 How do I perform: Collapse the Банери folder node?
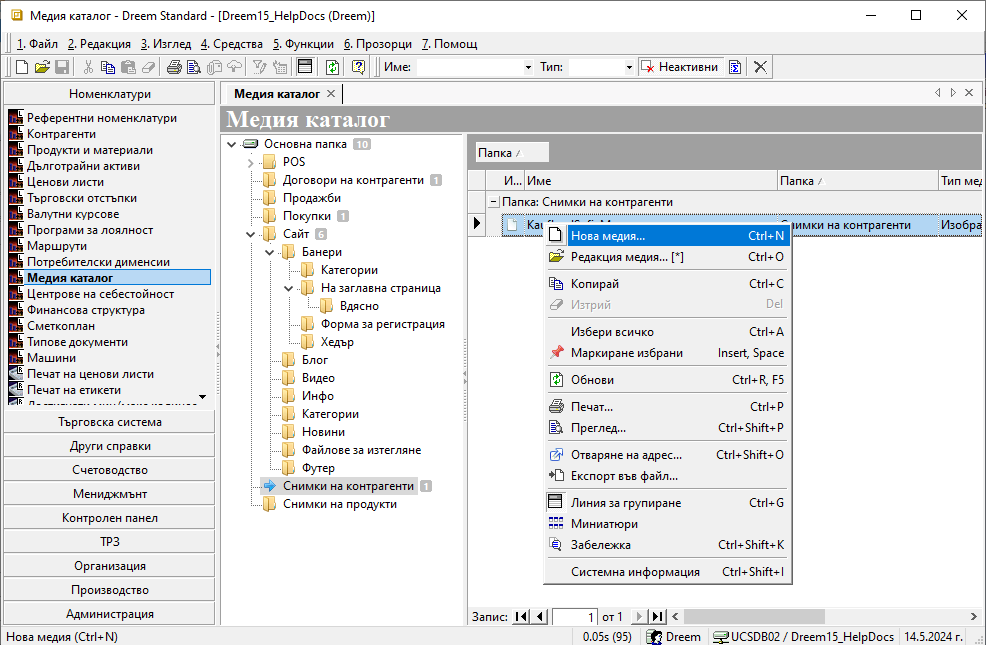[x=269, y=252]
